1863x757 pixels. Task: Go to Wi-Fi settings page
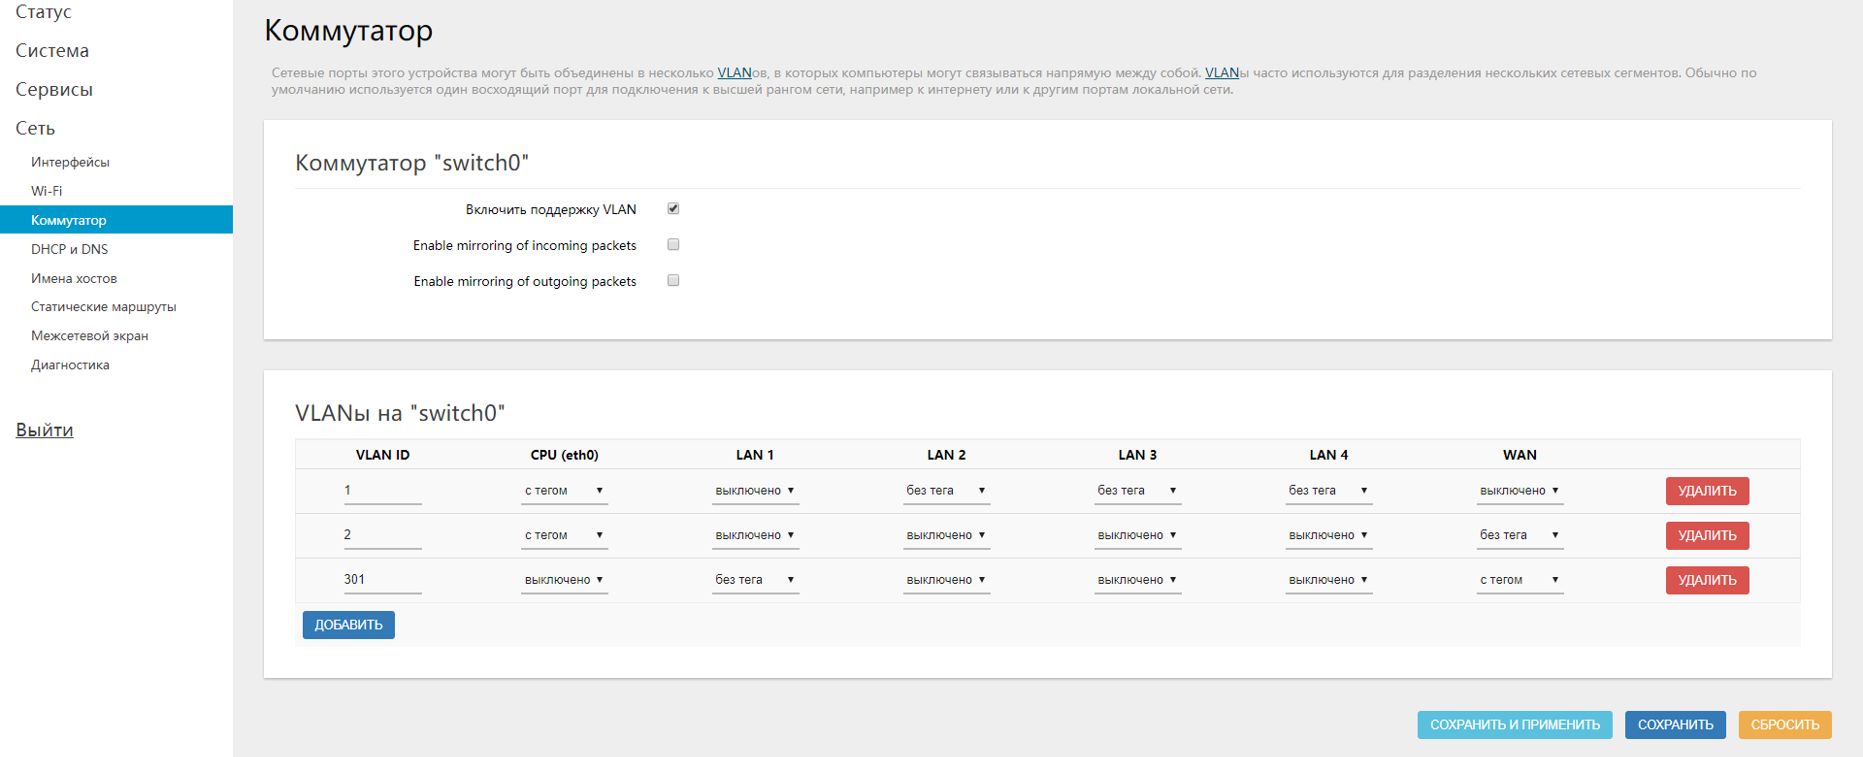(x=46, y=191)
